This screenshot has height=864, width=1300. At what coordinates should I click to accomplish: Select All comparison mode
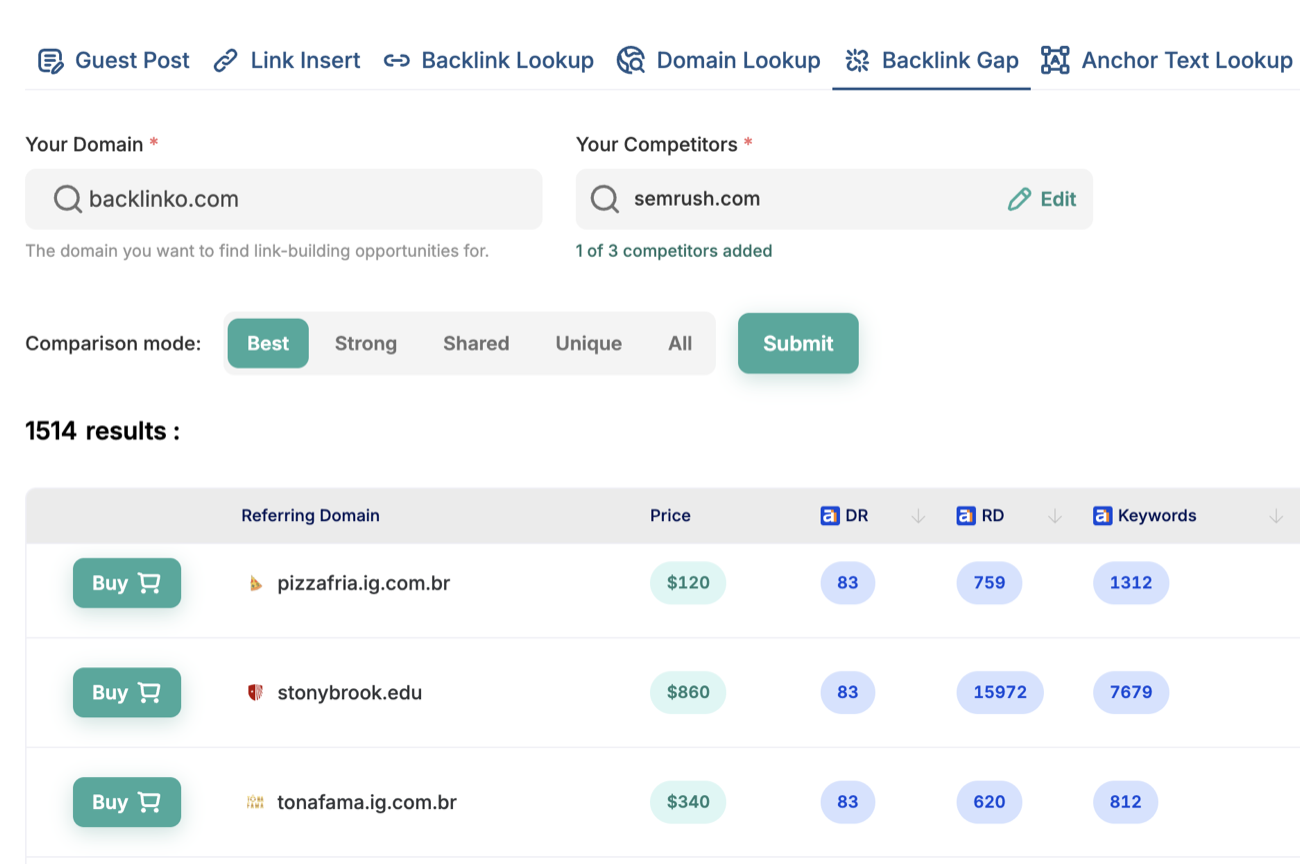pos(680,343)
